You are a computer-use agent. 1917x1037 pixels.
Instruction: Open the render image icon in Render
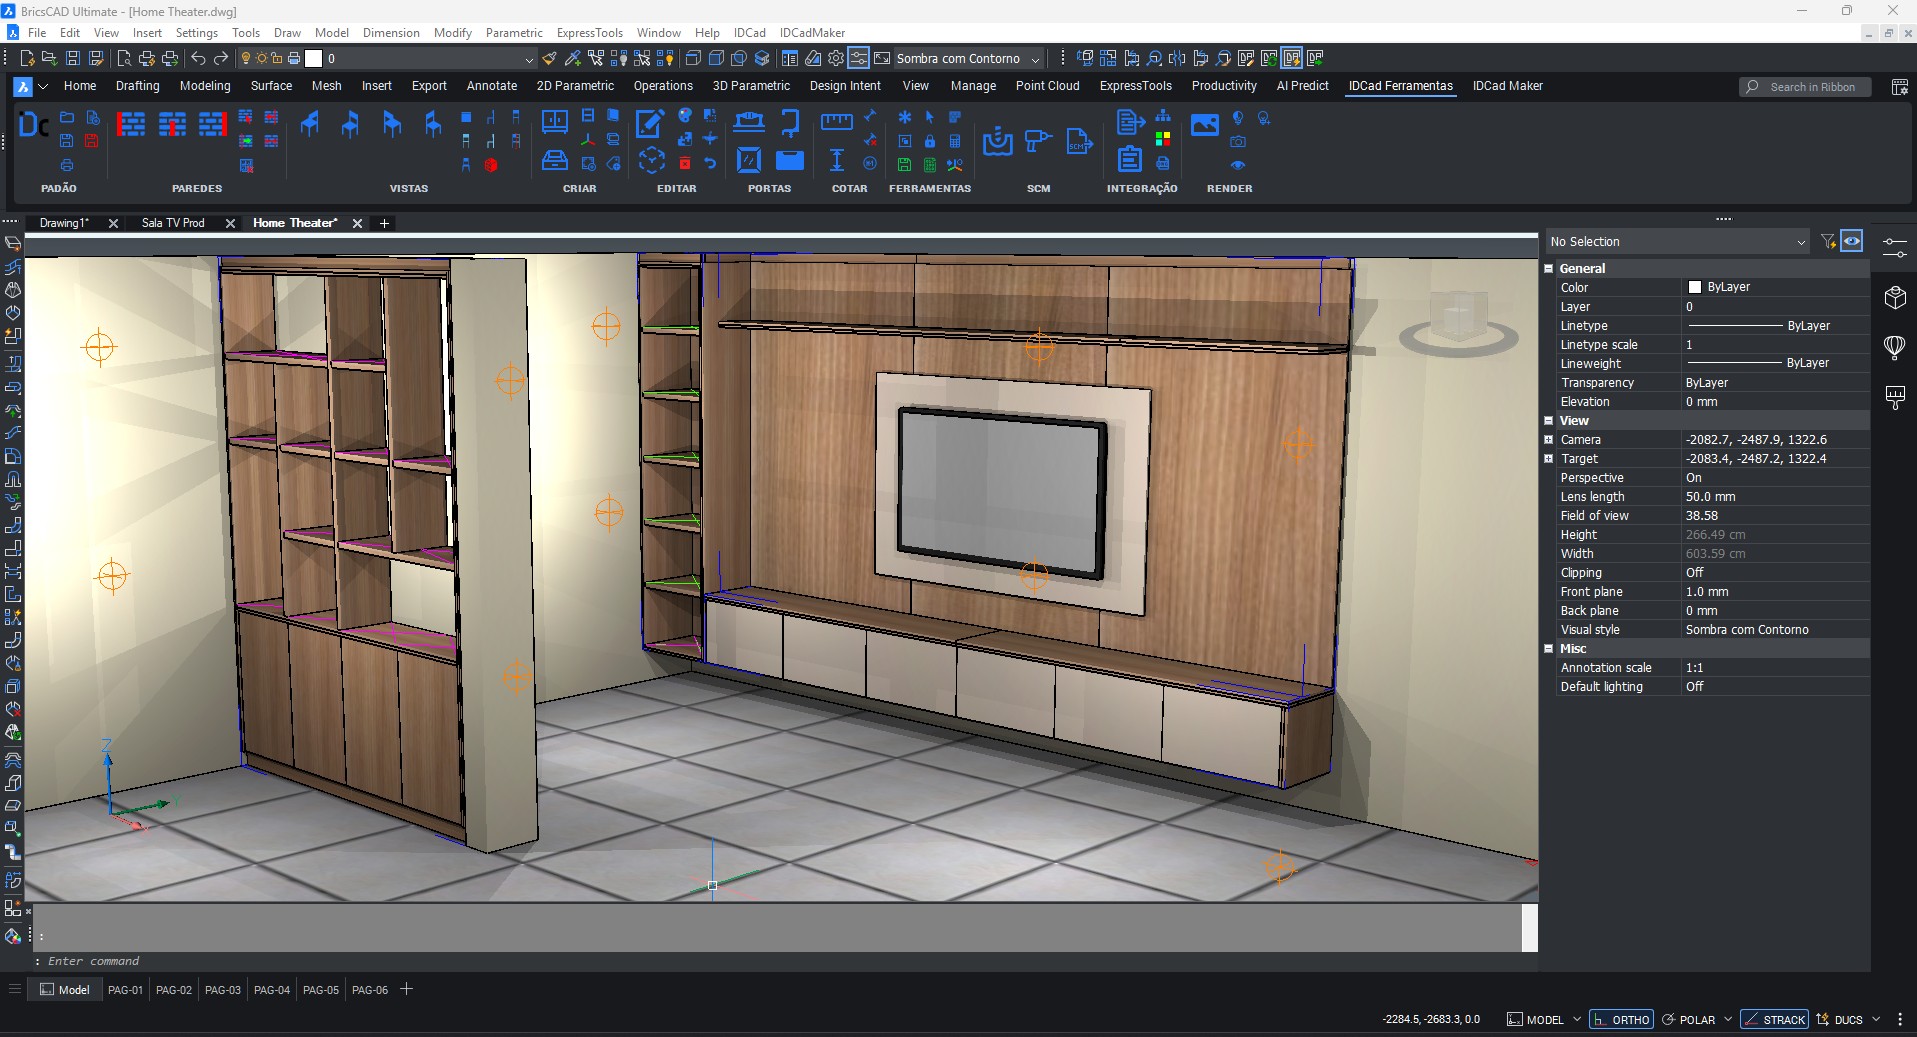pos(1205,124)
